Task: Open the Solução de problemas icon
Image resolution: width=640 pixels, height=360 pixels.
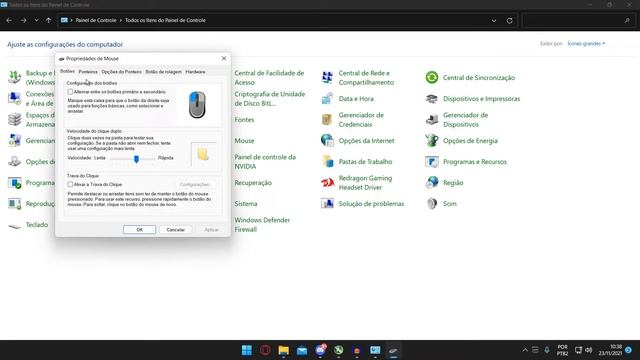Action: pos(327,203)
